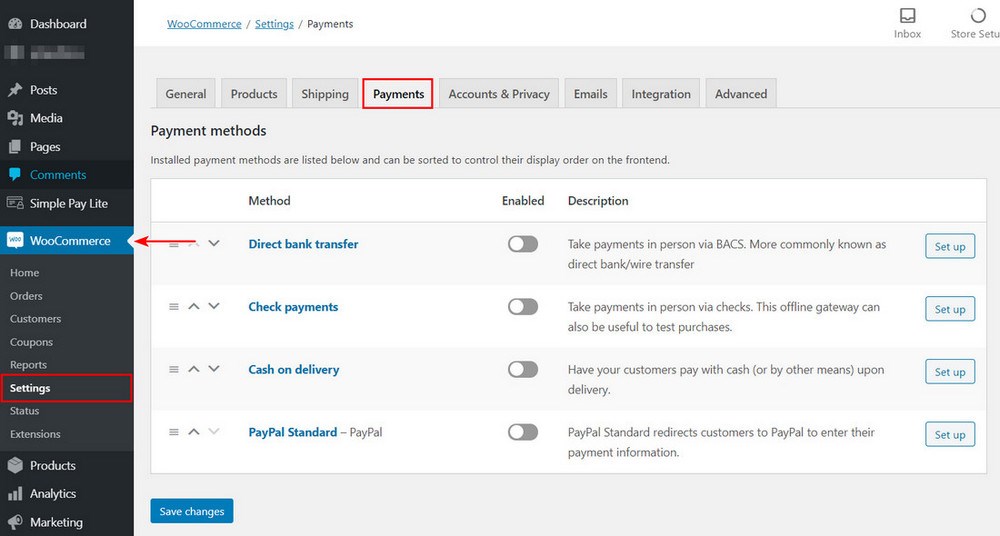Enable the Check payments toggle
The height and width of the screenshot is (536, 1000).
click(x=523, y=306)
